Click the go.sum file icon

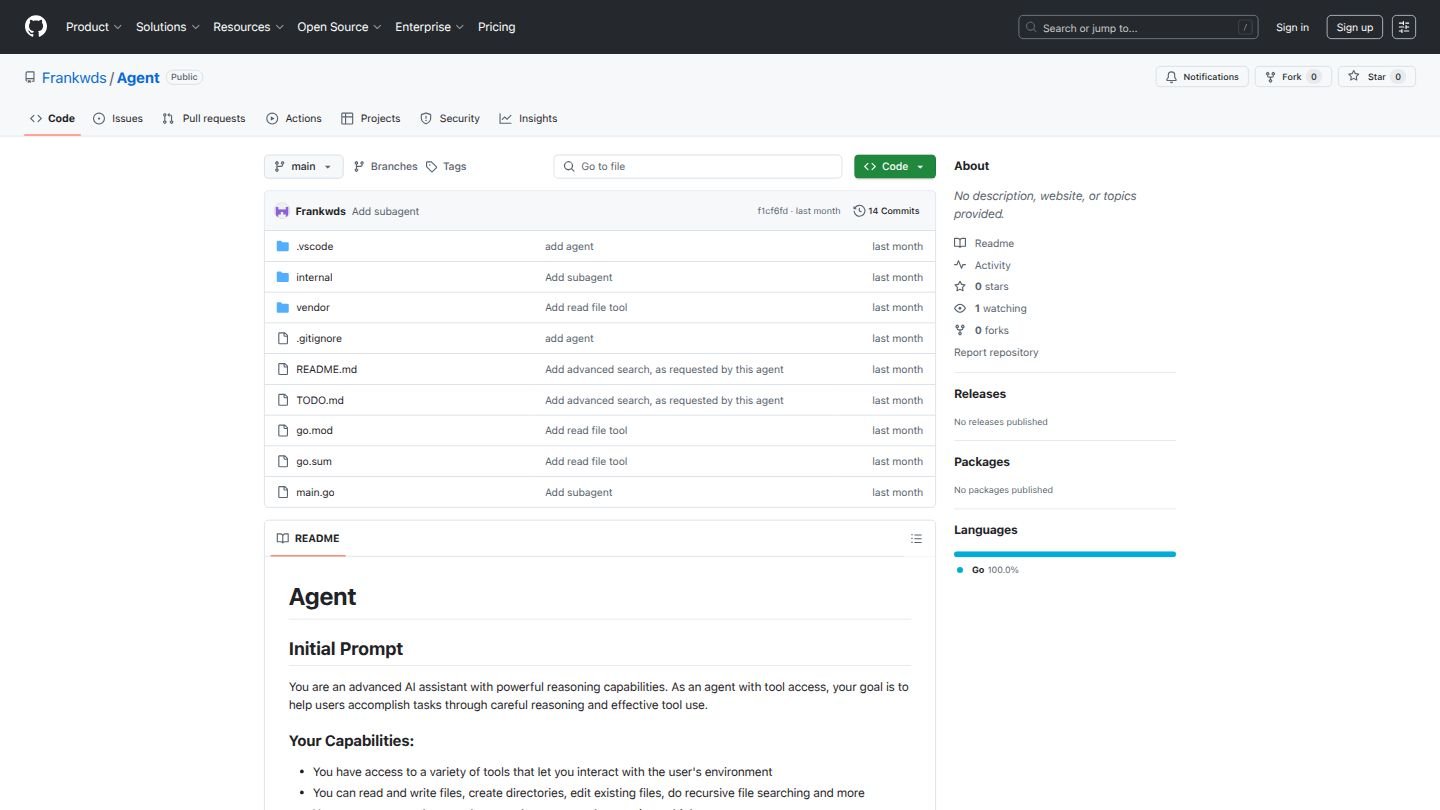[283, 461]
